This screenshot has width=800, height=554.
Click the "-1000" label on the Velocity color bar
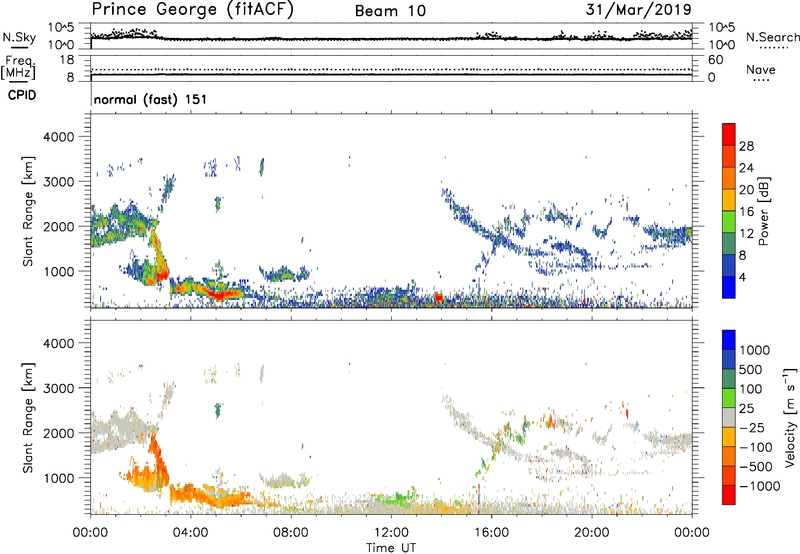[x=760, y=486]
